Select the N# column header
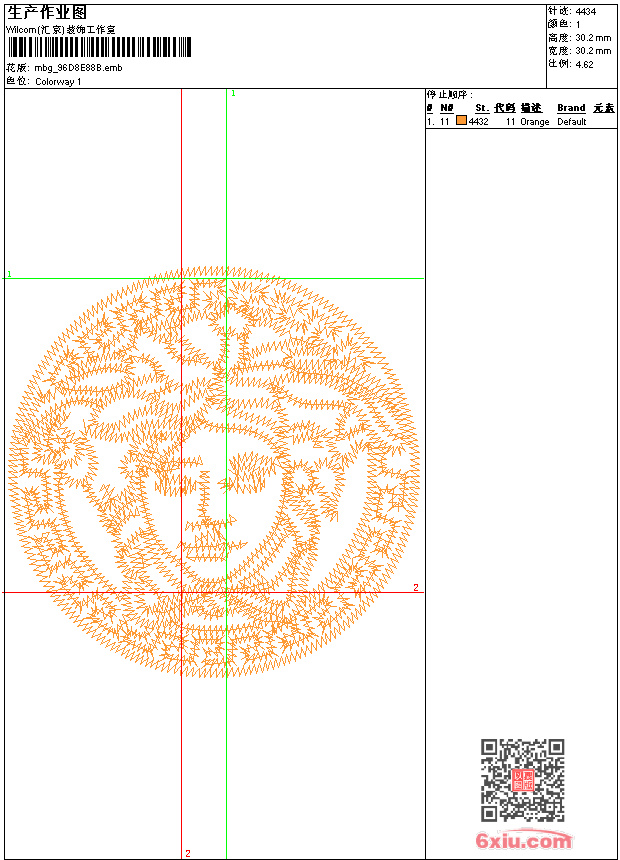Screen dimensions: 620x860 [446, 108]
